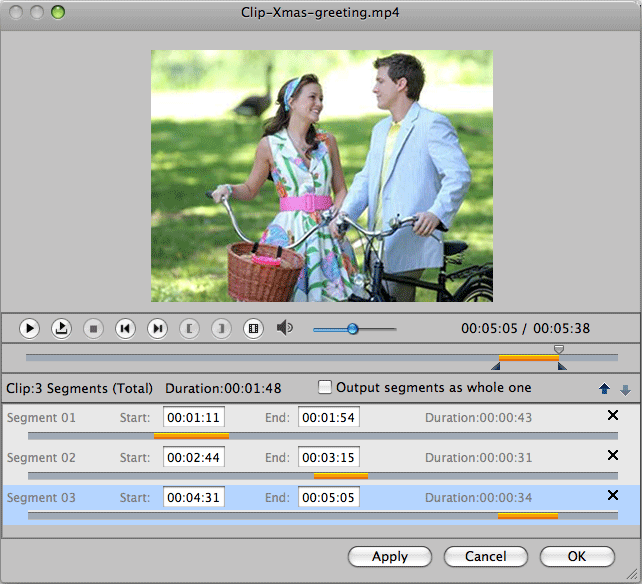The width and height of the screenshot is (642, 584).
Task: Click the OK button
Action: coord(577,557)
